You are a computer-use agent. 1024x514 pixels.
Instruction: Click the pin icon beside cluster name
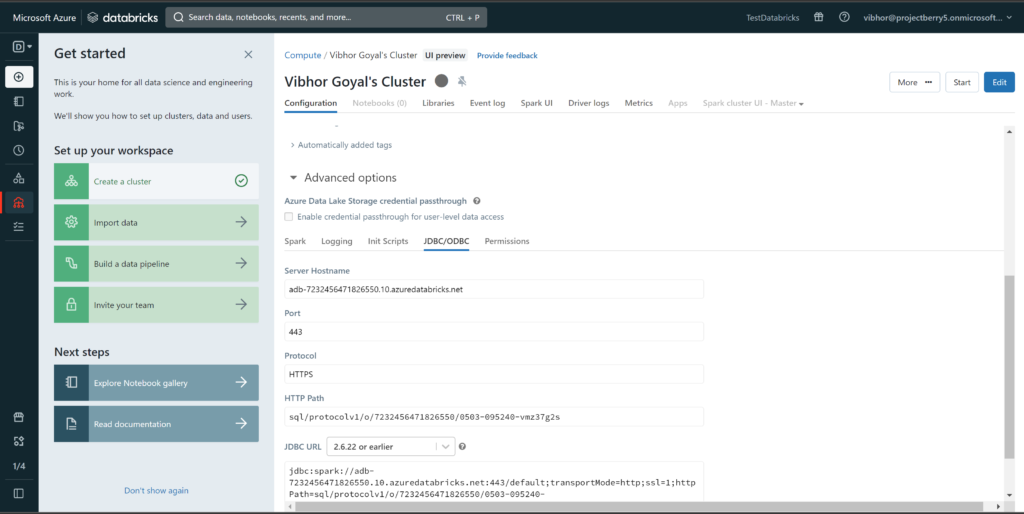pyautogui.click(x=462, y=82)
